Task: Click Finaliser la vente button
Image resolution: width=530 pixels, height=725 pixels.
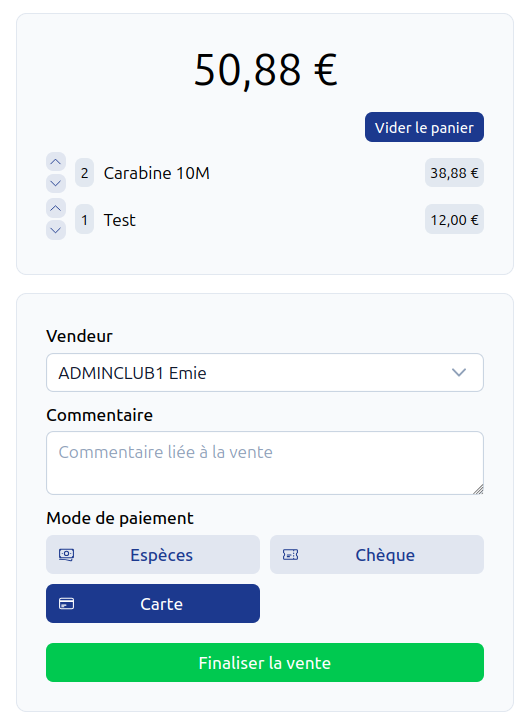Action: (265, 663)
